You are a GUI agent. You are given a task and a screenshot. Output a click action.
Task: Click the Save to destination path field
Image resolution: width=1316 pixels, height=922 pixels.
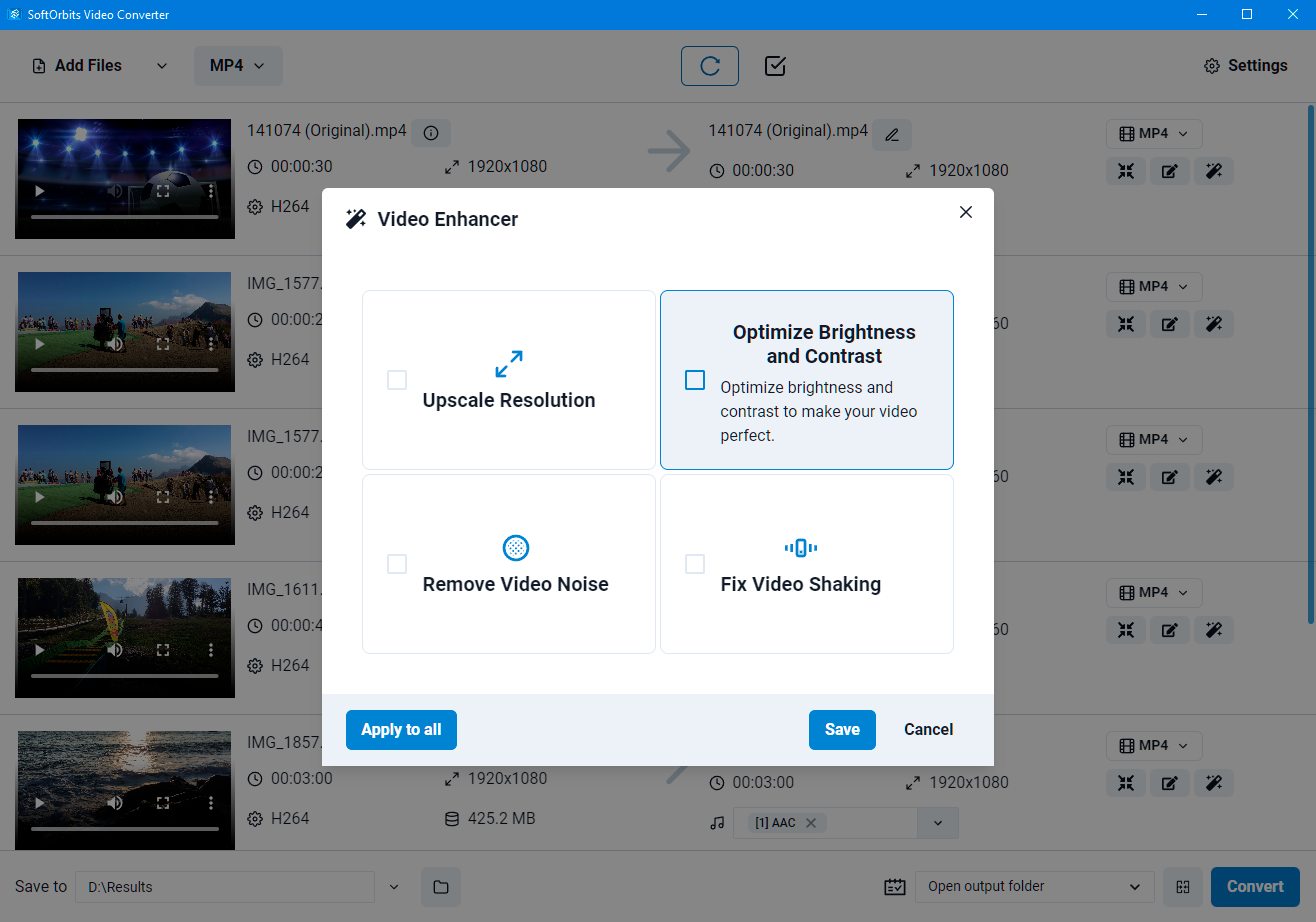(225, 886)
